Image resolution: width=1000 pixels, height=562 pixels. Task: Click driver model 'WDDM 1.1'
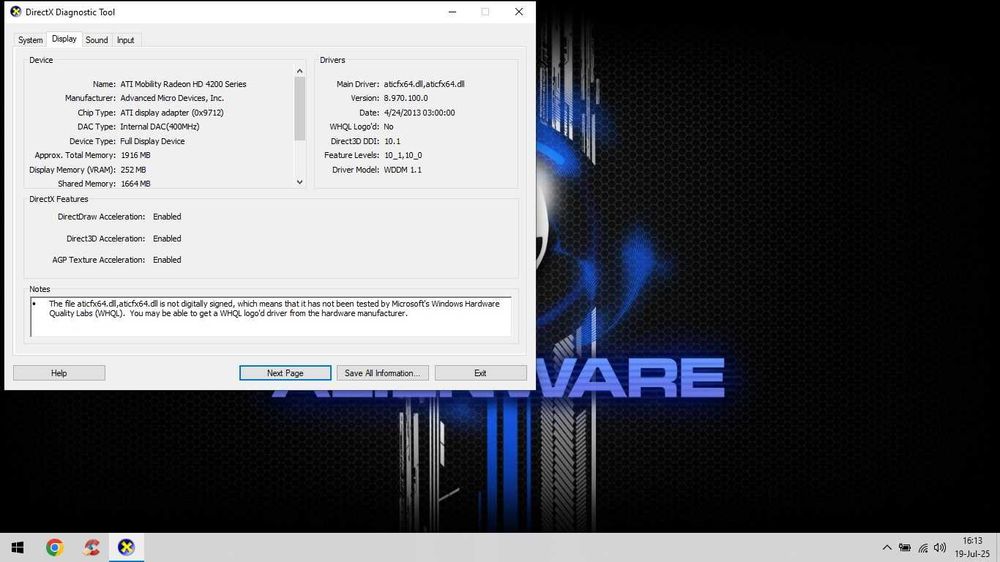[402, 170]
